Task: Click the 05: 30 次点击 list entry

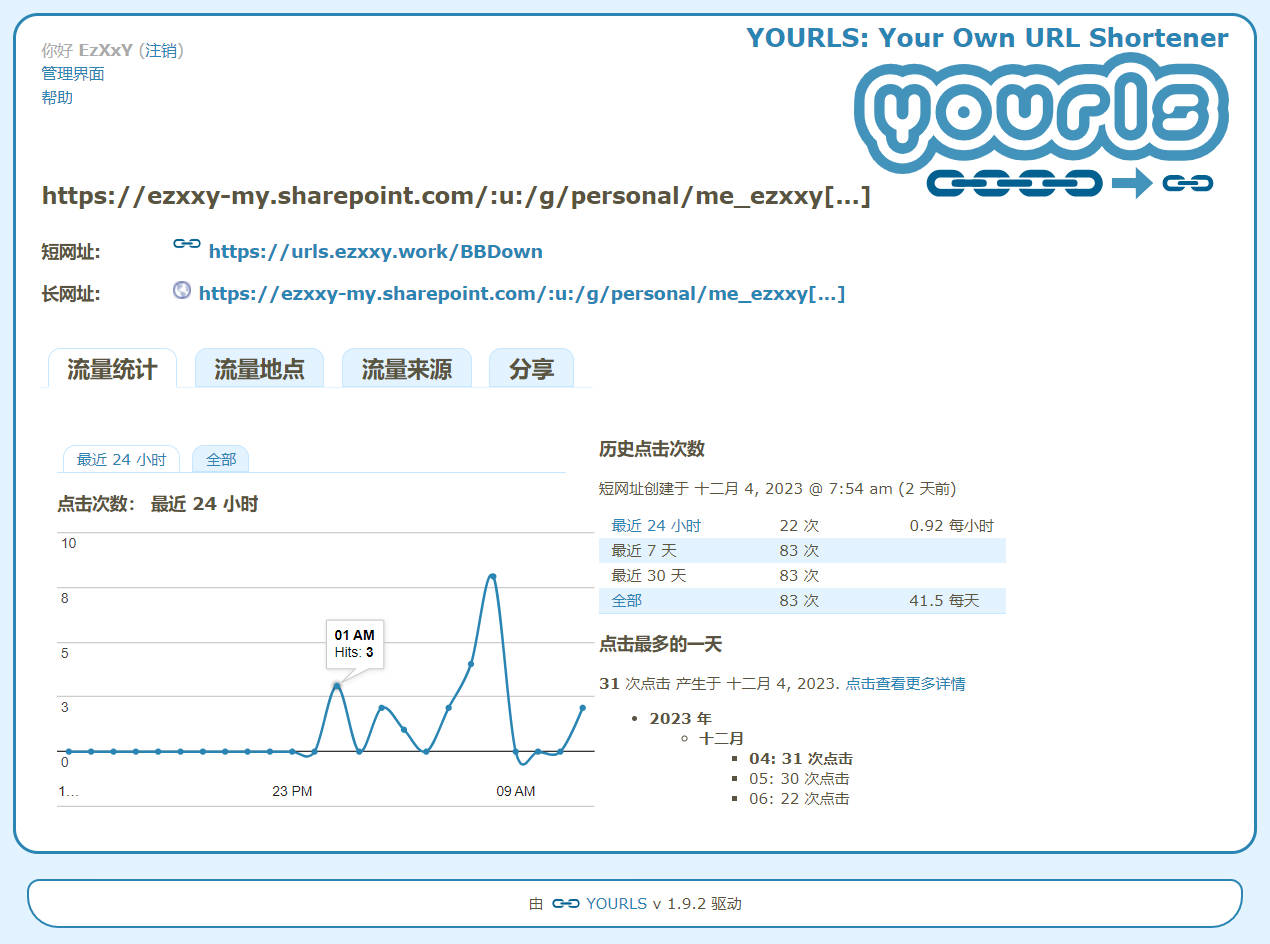Action: tap(799, 779)
